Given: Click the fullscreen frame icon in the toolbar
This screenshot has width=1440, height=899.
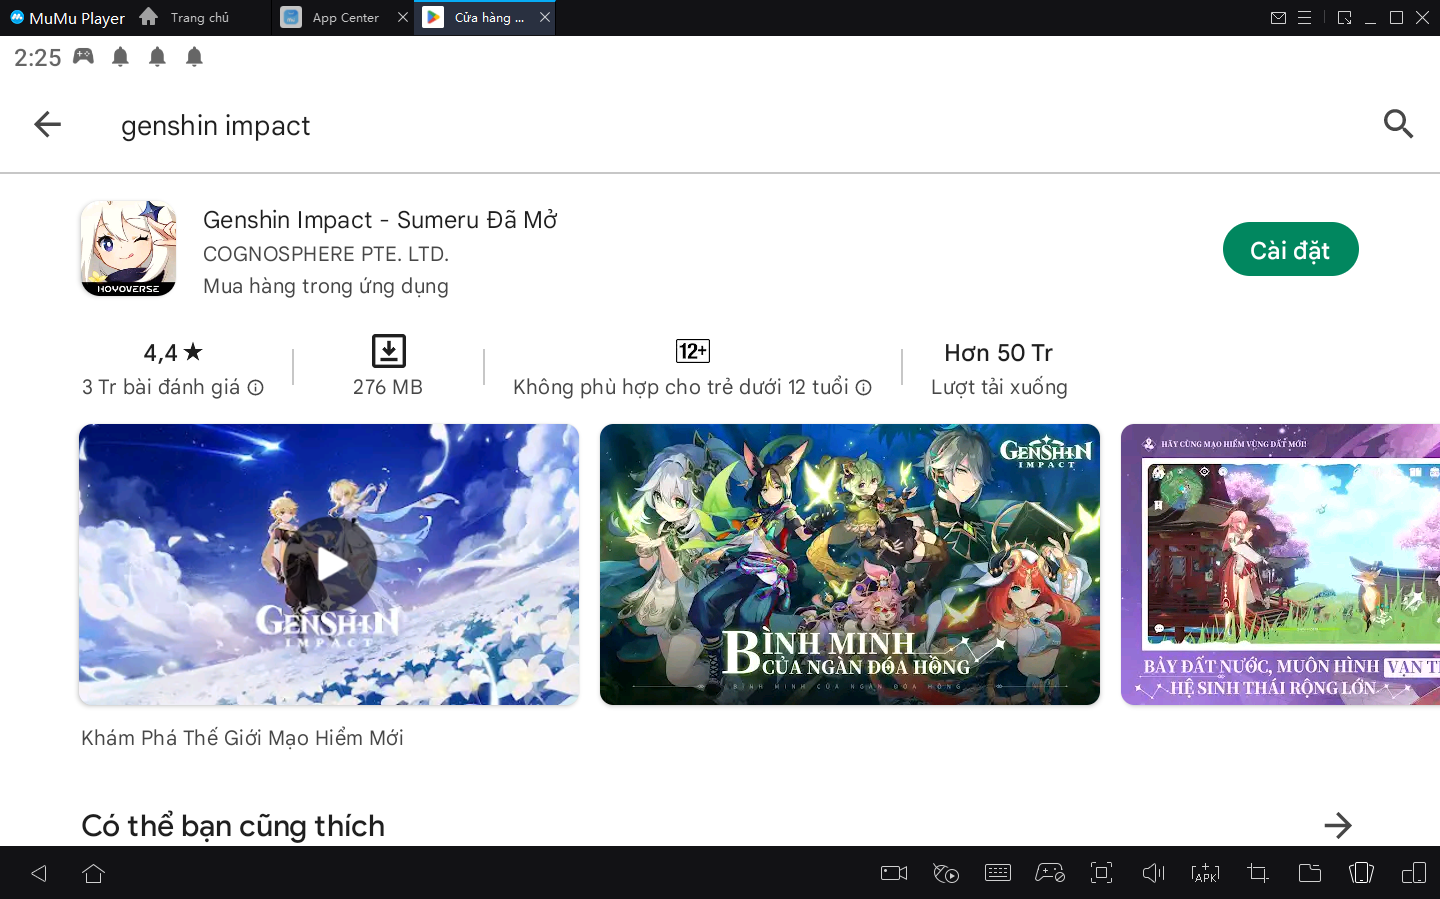Looking at the screenshot, I should tap(1101, 873).
